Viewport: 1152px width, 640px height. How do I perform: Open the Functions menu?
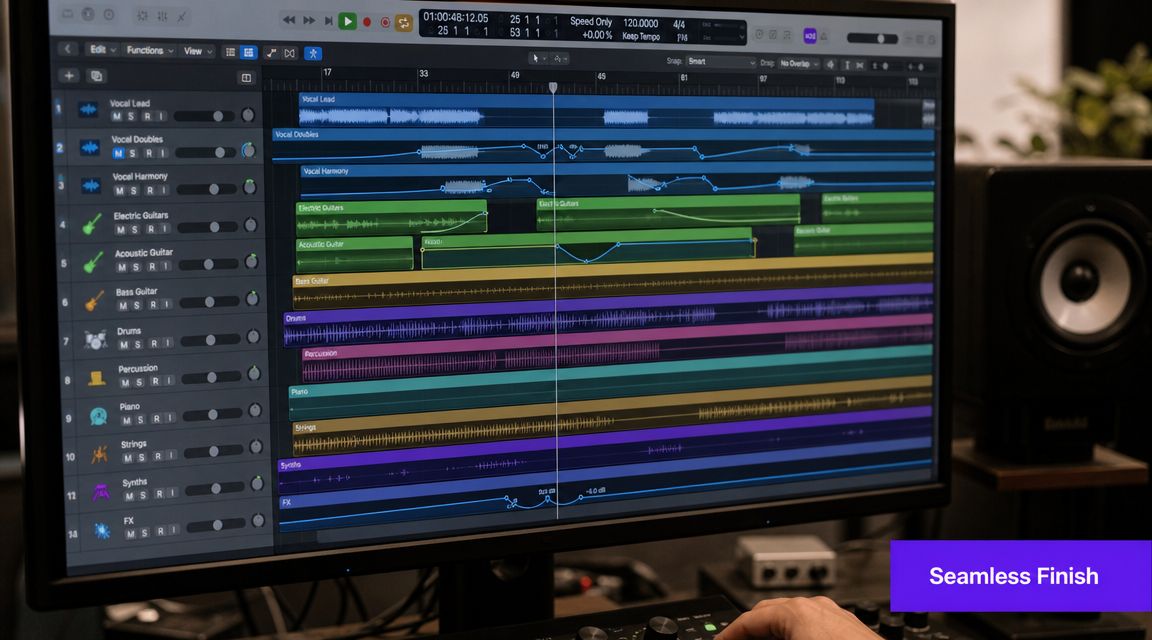pos(149,50)
